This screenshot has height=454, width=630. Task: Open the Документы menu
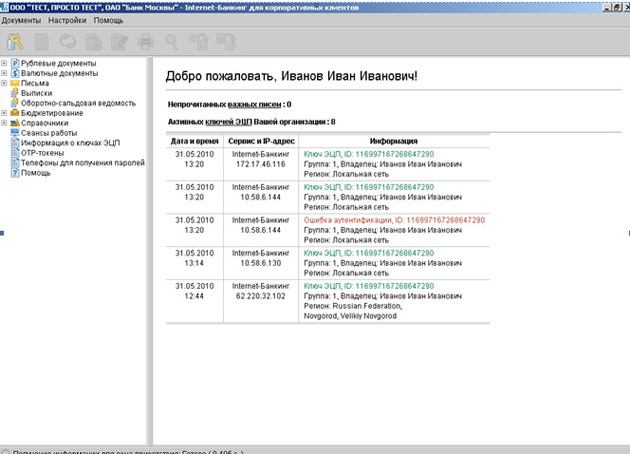(x=21, y=20)
